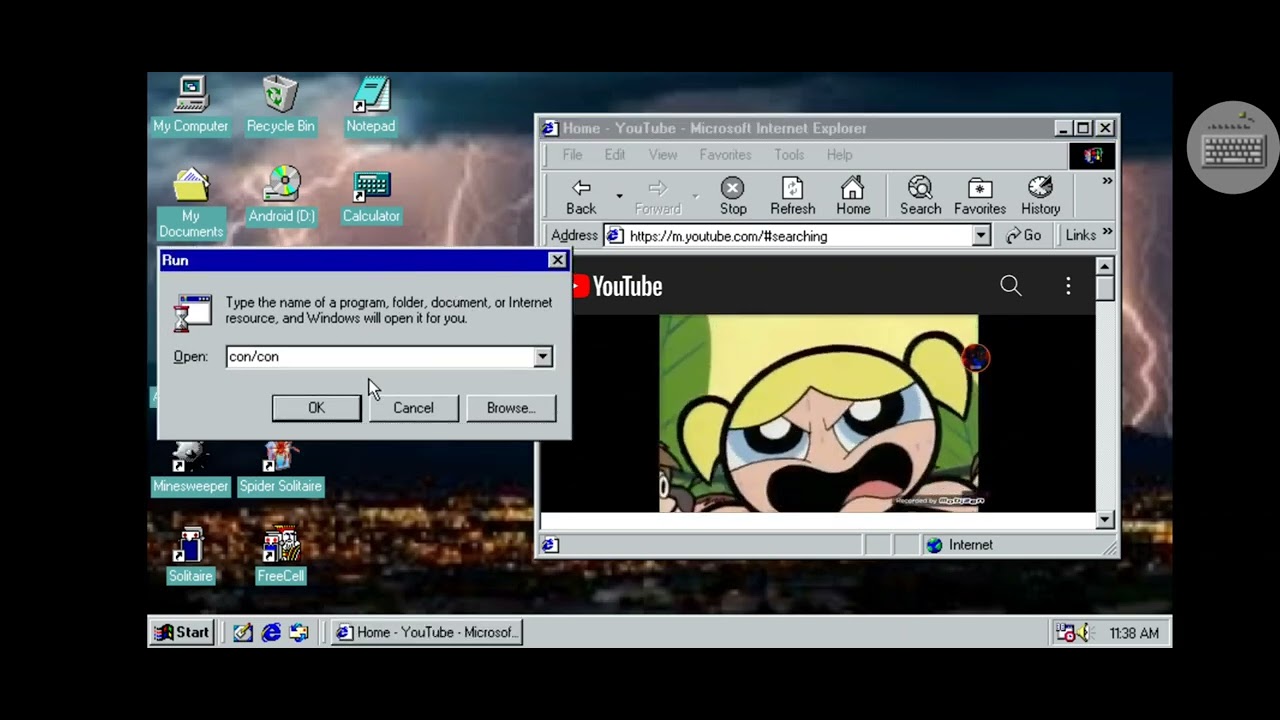Go to Home page in Internet Explorer
This screenshot has width=1280, height=720.
tap(853, 196)
